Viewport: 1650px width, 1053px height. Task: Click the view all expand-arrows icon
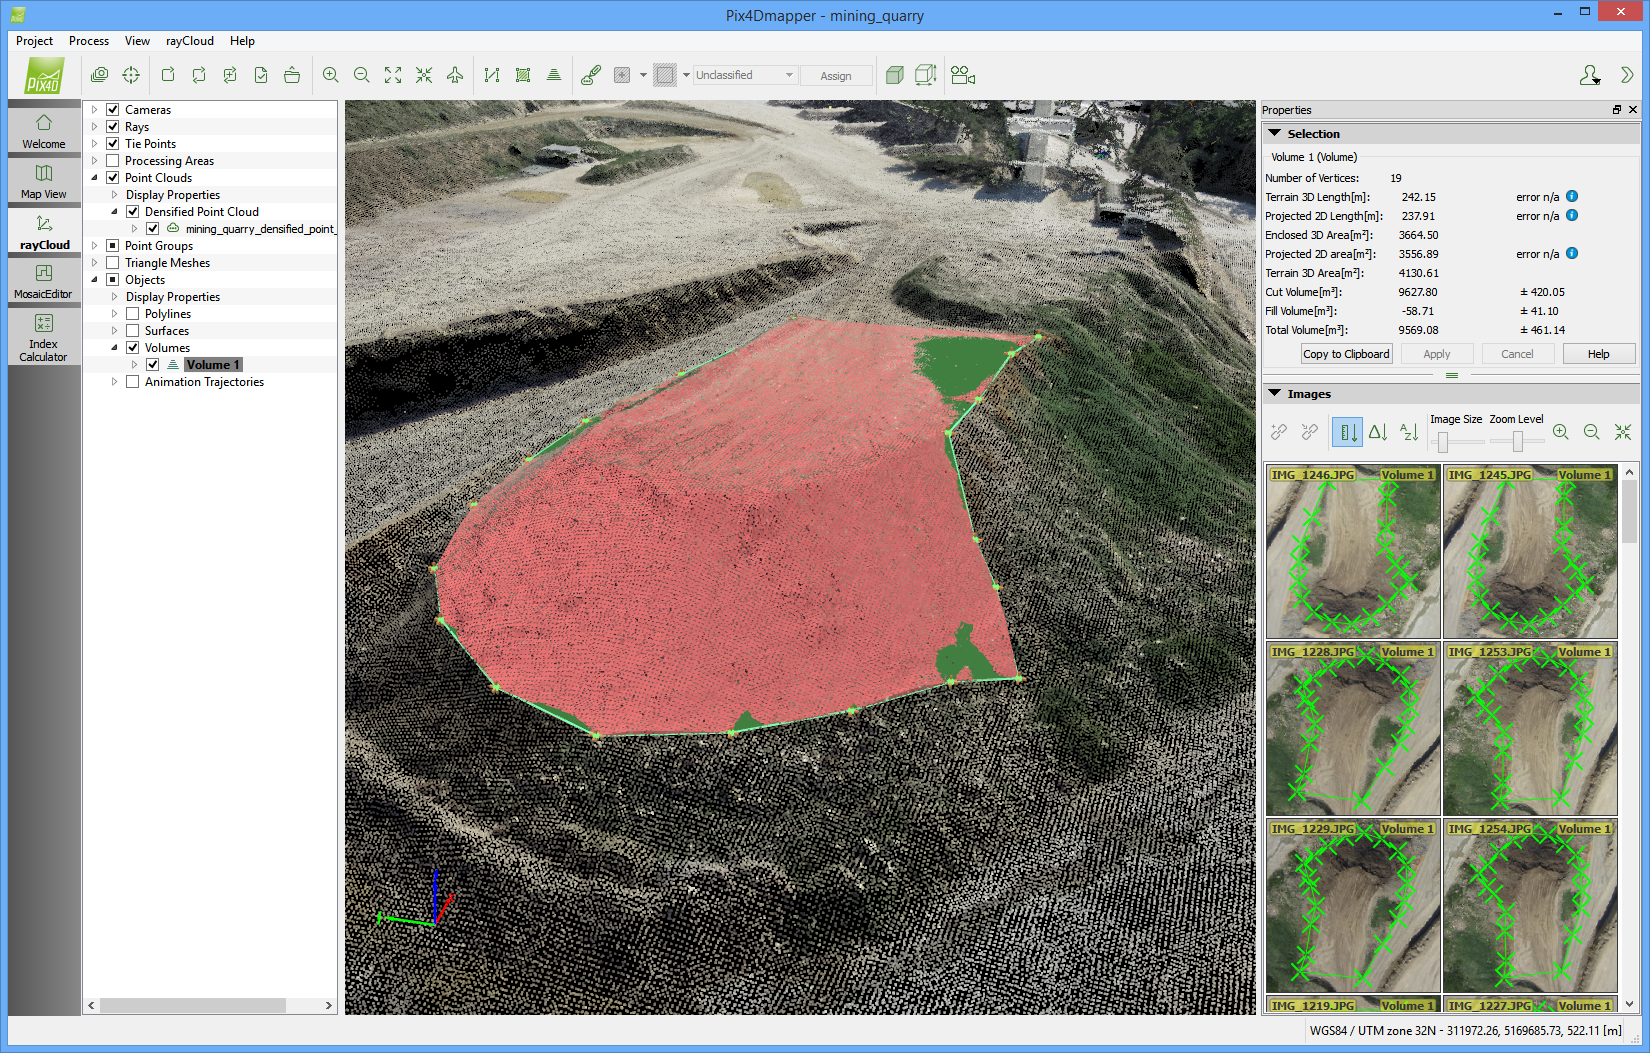tap(393, 75)
